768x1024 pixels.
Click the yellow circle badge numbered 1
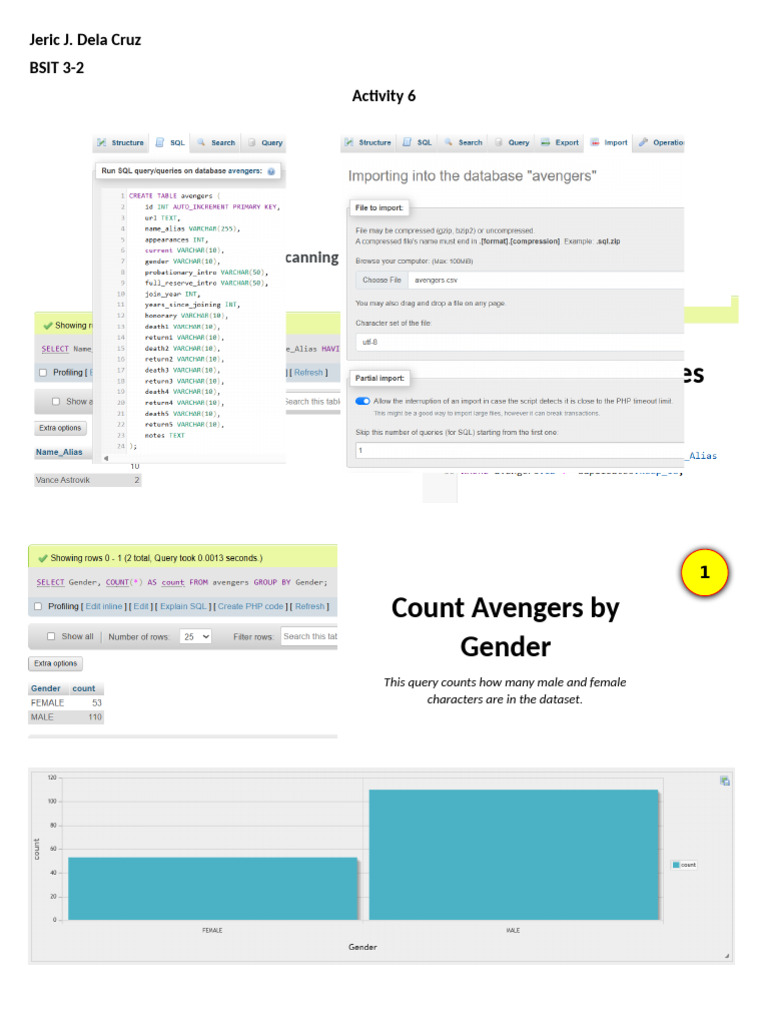[x=704, y=573]
